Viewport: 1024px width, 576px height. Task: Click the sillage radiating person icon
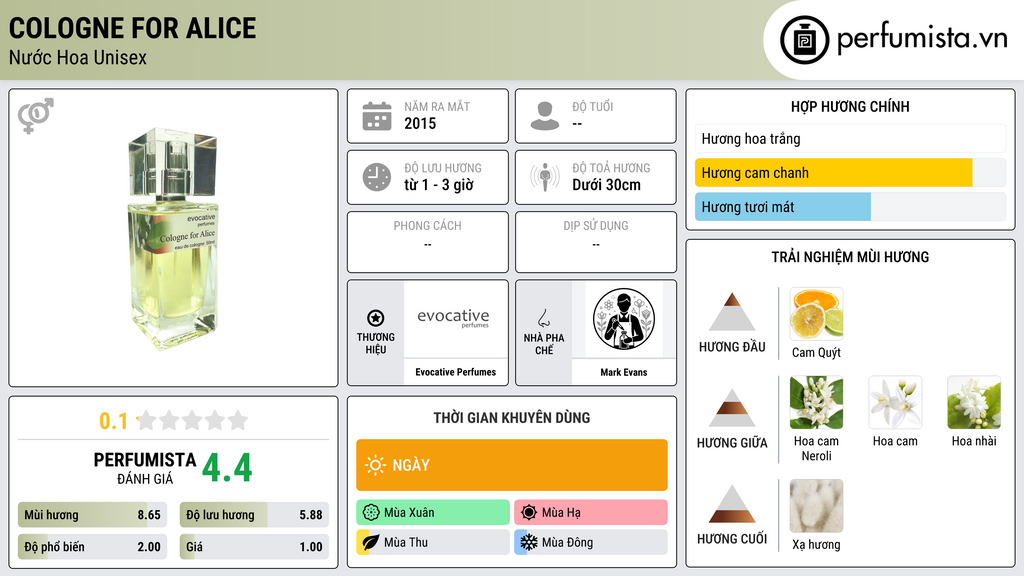click(545, 177)
